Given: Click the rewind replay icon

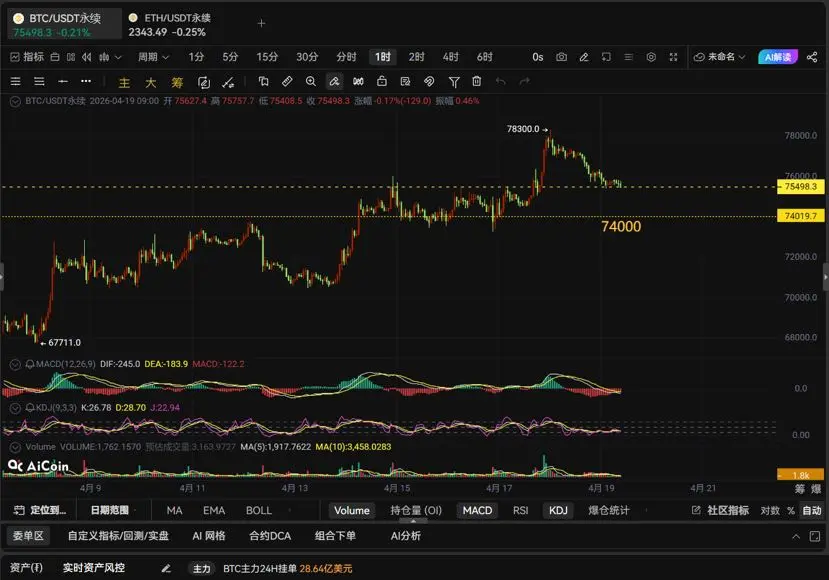Looking at the screenshot, I should (87, 57).
